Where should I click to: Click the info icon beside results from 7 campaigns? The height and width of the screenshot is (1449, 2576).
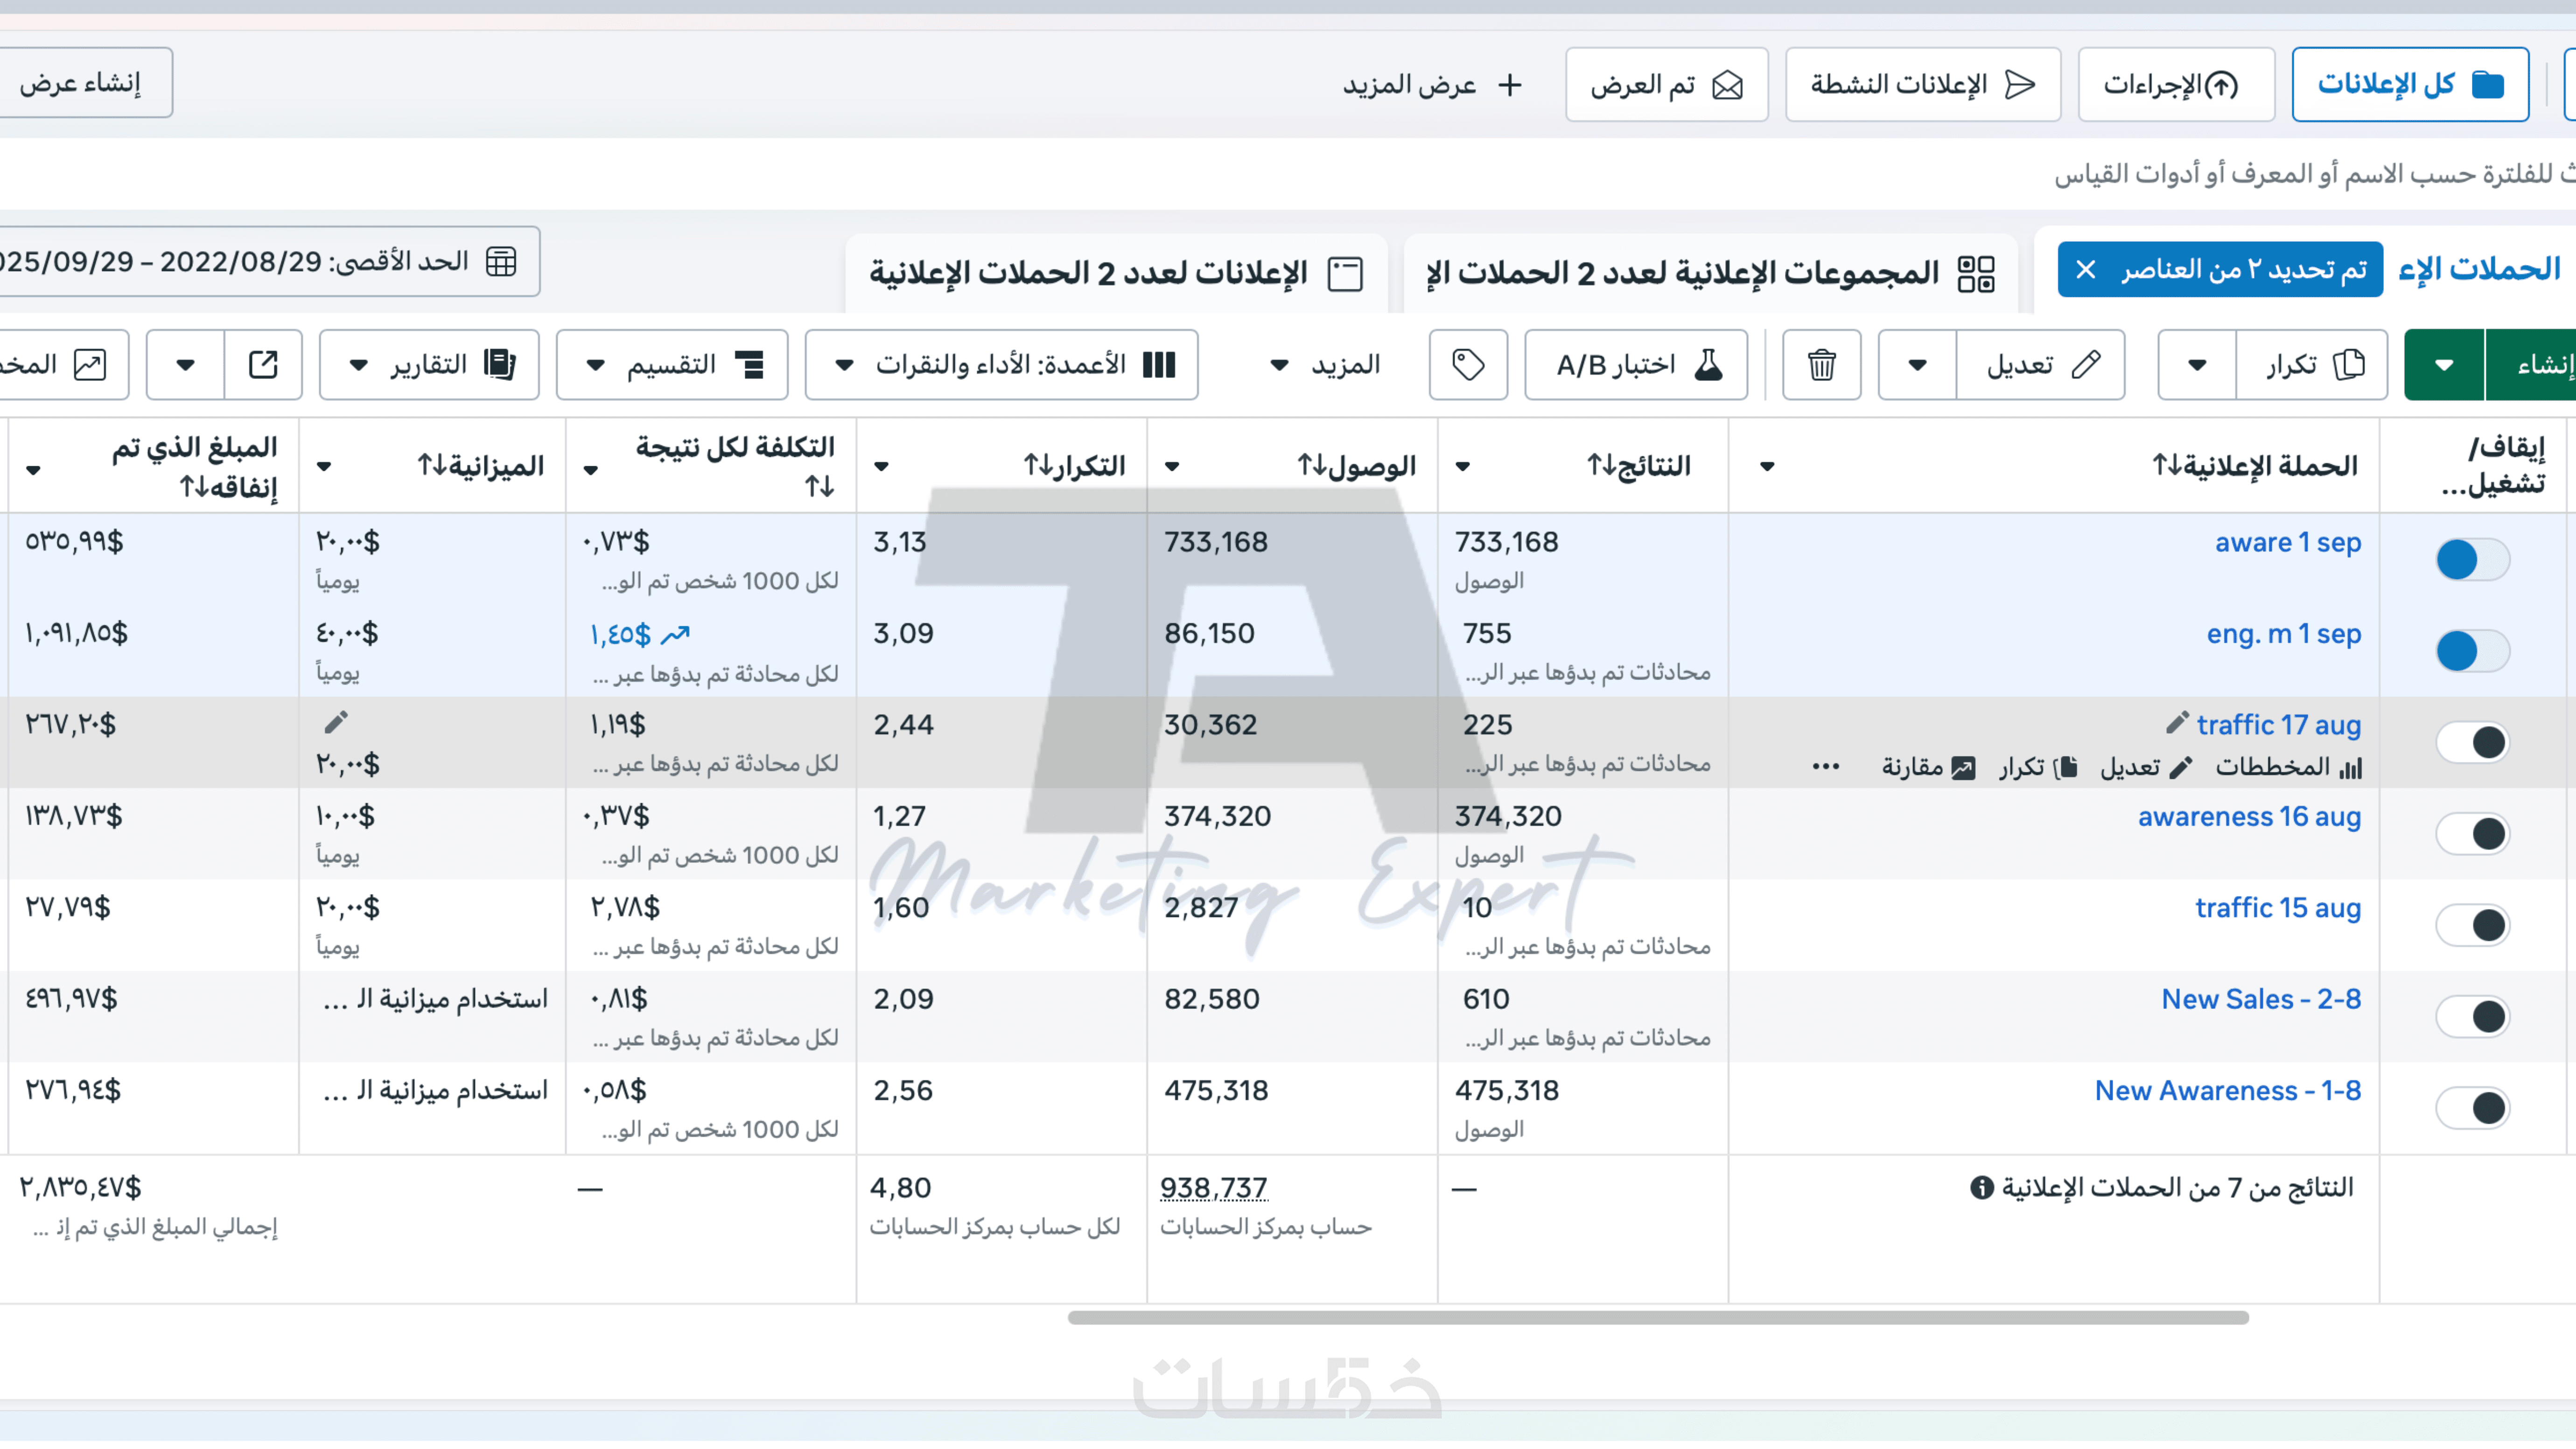coord(1981,1188)
